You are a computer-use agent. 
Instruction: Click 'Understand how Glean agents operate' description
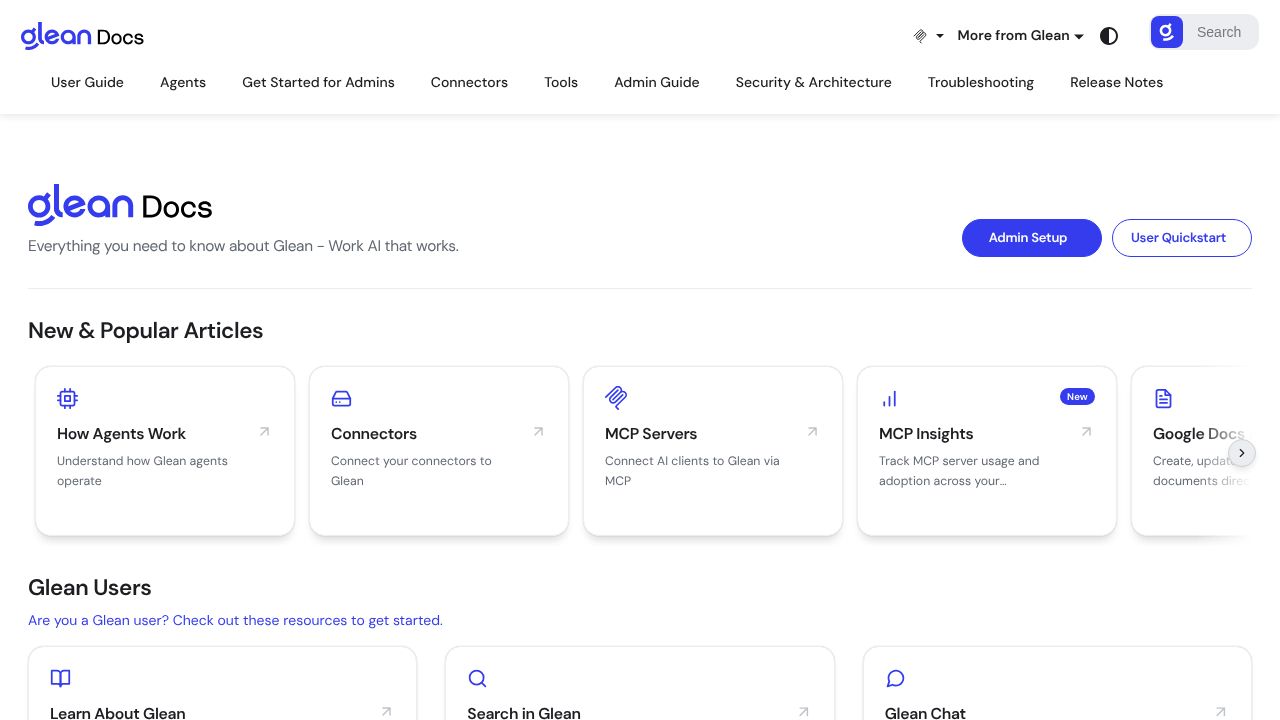pyautogui.click(x=142, y=471)
